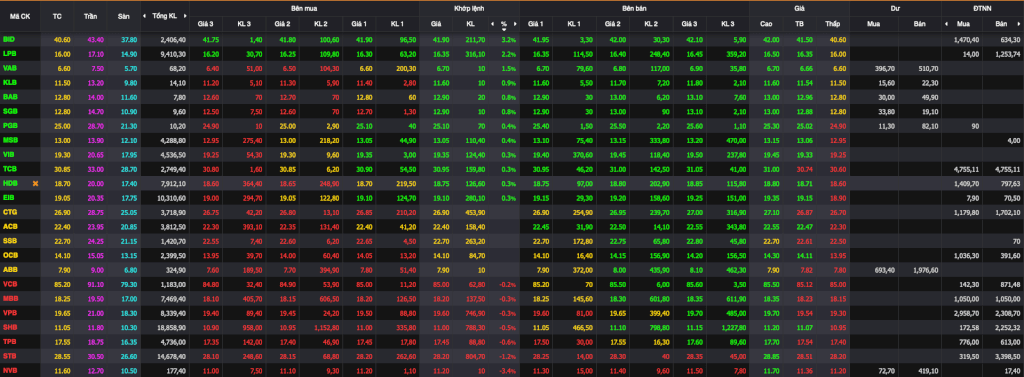Open the VIB ticker symbol
Screen dimensions: 1024x377
point(8,154)
